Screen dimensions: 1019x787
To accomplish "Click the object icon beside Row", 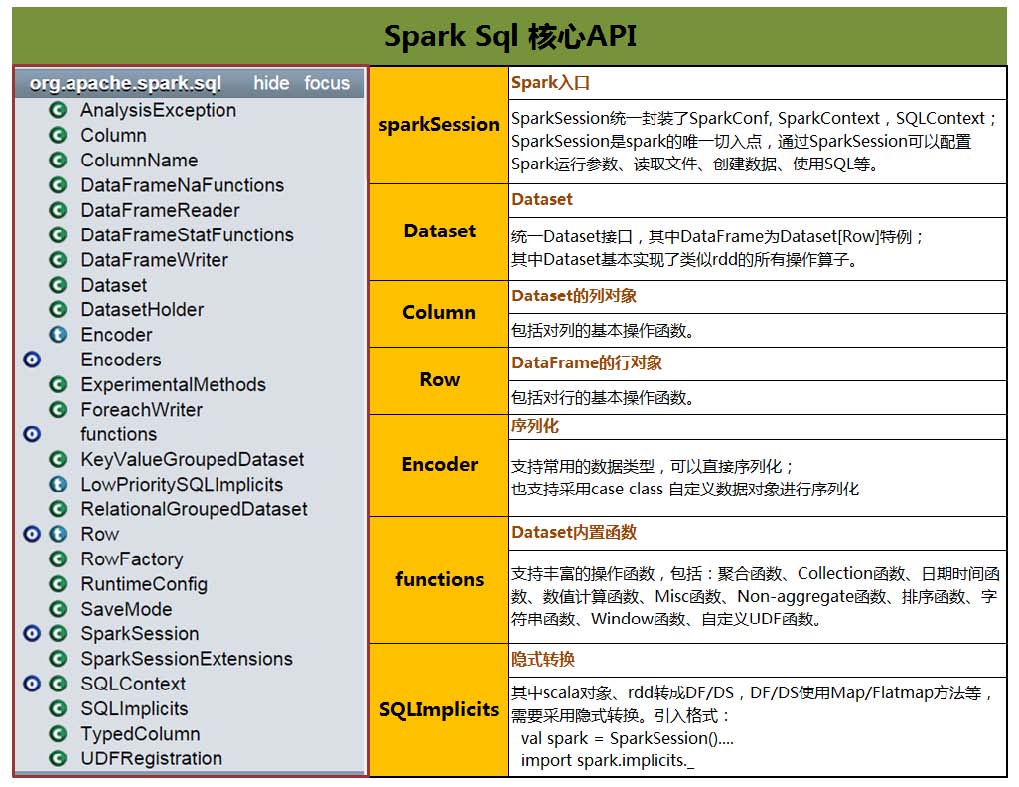I will pos(32,534).
